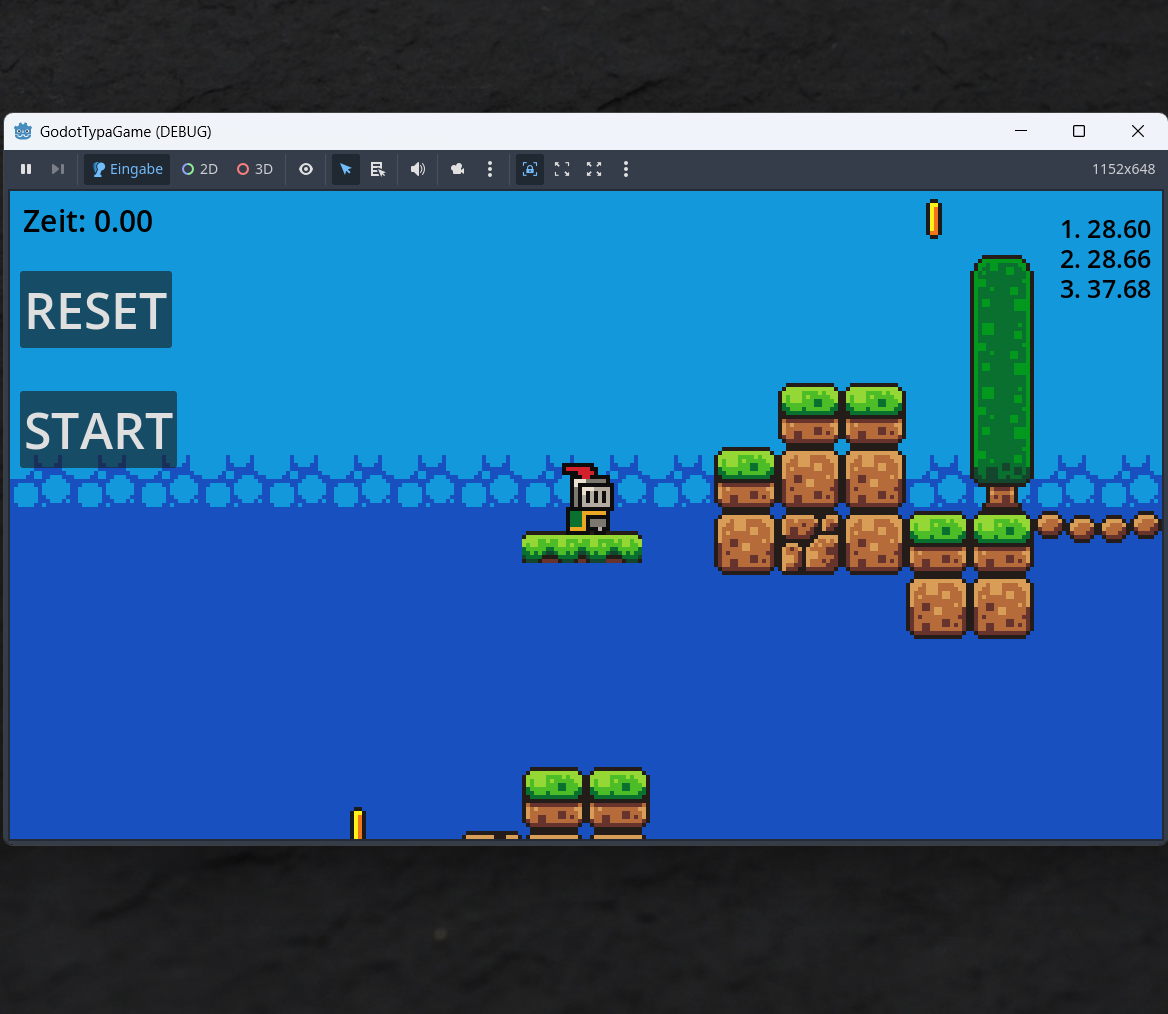Mute the game audio speaker icon
This screenshot has width=1168, height=1014.
[x=418, y=169]
